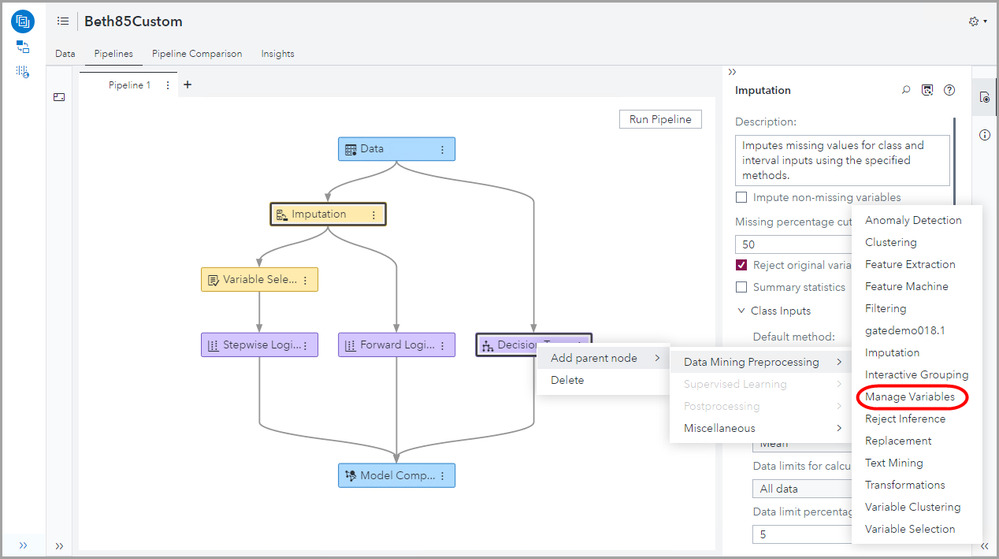Click the search icon in Imputation panel
Image resolution: width=999 pixels, height=559 pixels.
tap(906, 90)
